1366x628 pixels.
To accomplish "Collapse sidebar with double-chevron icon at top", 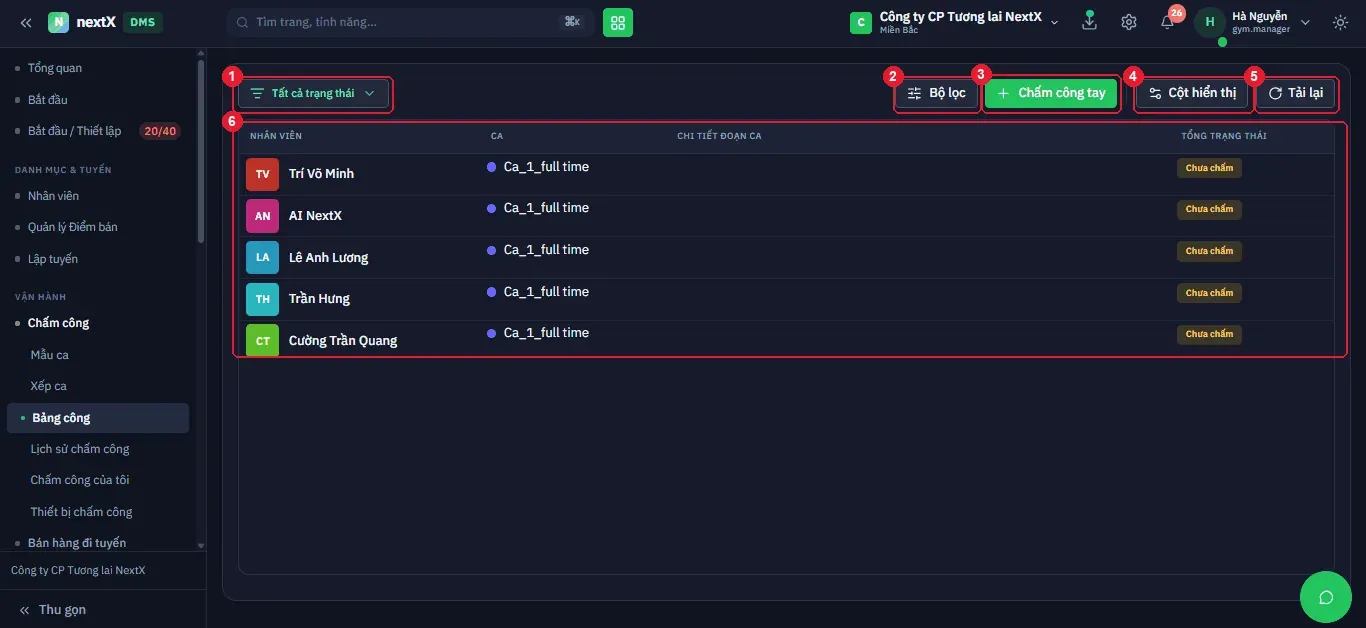I will click(26, 22).
